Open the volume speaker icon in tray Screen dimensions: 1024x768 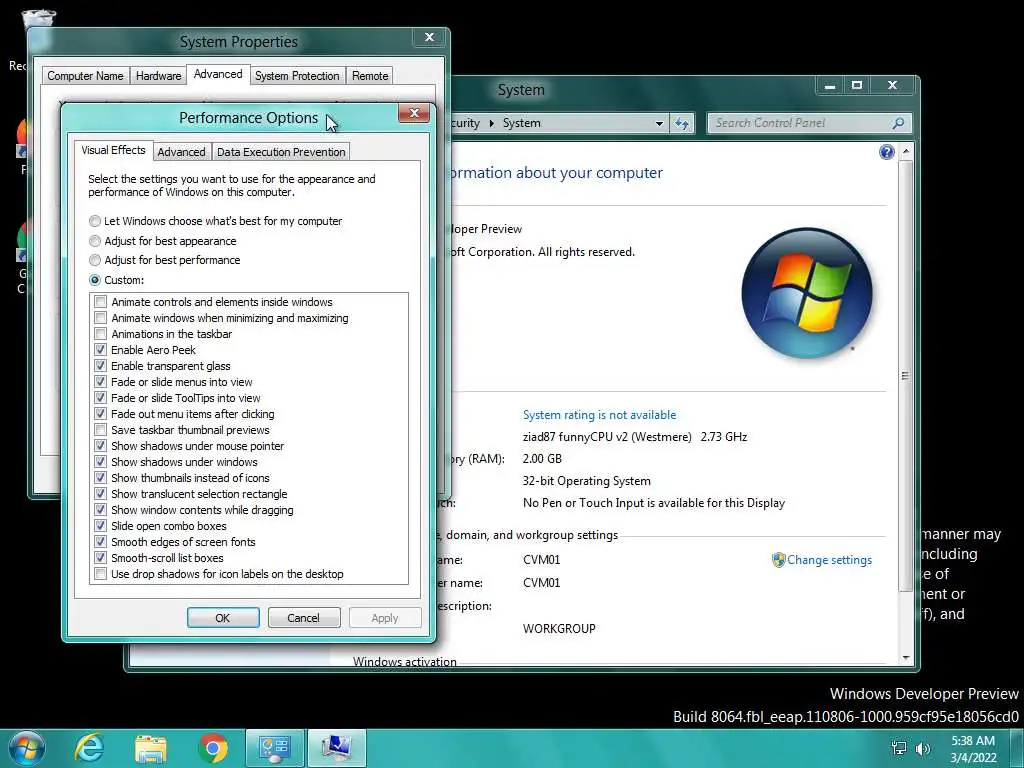(x=923, y=748)
